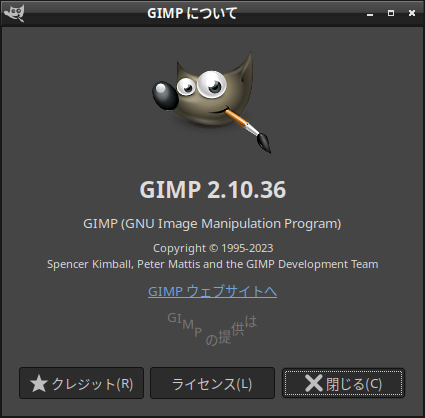Open the クレジット(R) credits button
This screenshot has width=425, height=418.
81,383
